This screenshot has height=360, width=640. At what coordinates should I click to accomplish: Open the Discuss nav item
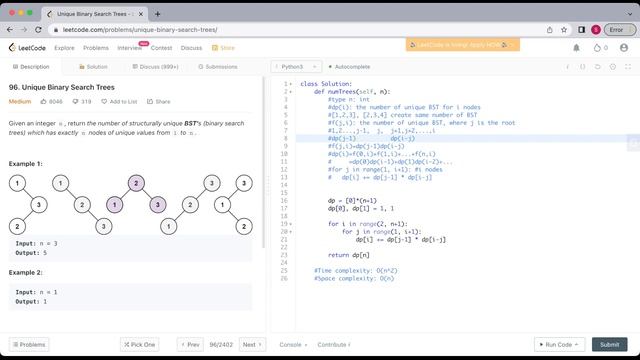click(x=191, y=48)
